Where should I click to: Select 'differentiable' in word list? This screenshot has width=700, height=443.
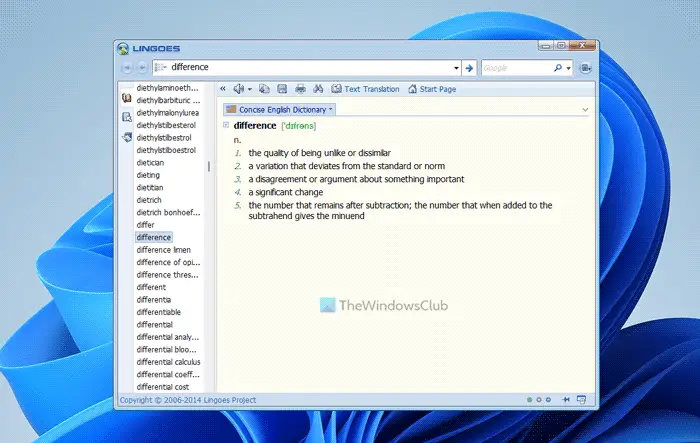[x=158, y=312]
